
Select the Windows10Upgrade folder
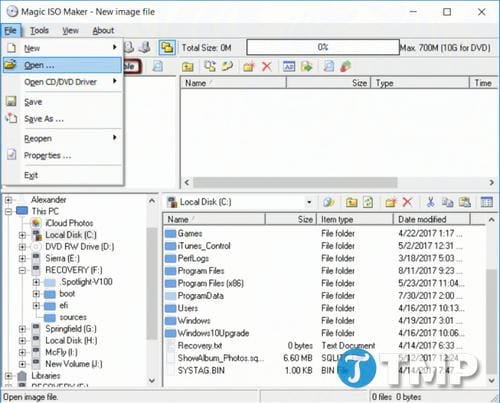click(213, 333)
